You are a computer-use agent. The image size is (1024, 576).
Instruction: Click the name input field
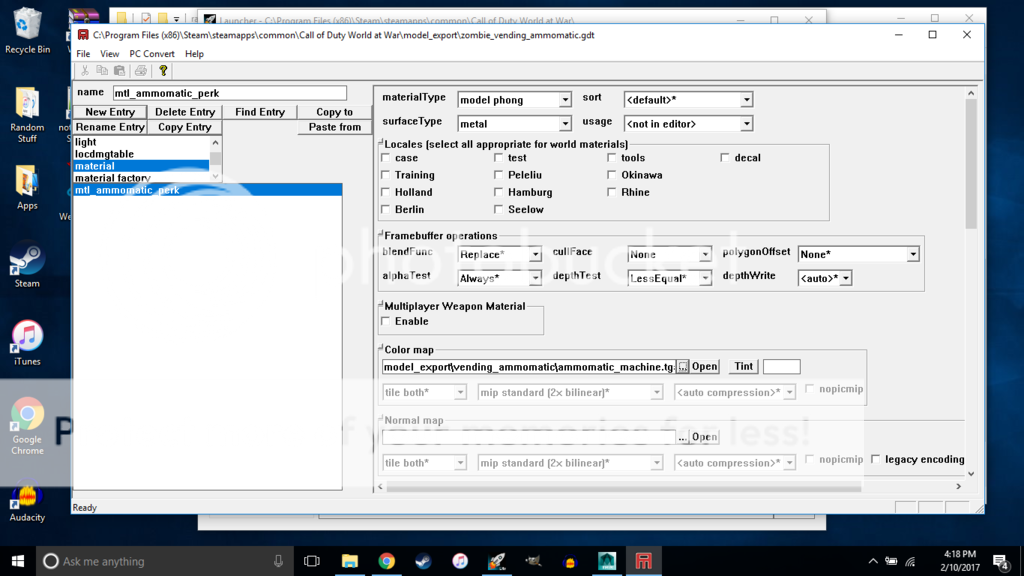point(230,93)
